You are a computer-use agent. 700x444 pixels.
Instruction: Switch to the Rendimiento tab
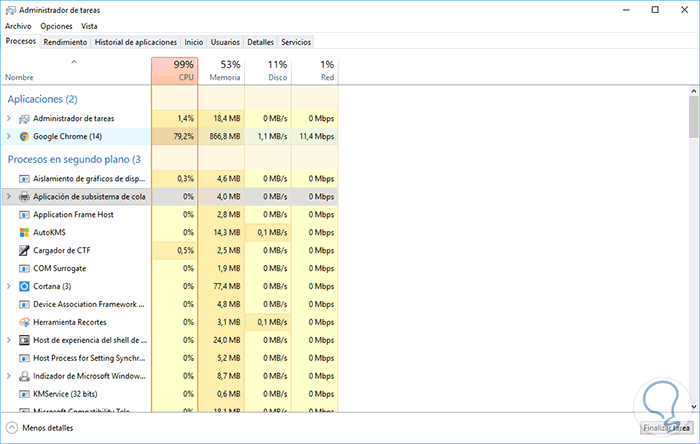65,42
